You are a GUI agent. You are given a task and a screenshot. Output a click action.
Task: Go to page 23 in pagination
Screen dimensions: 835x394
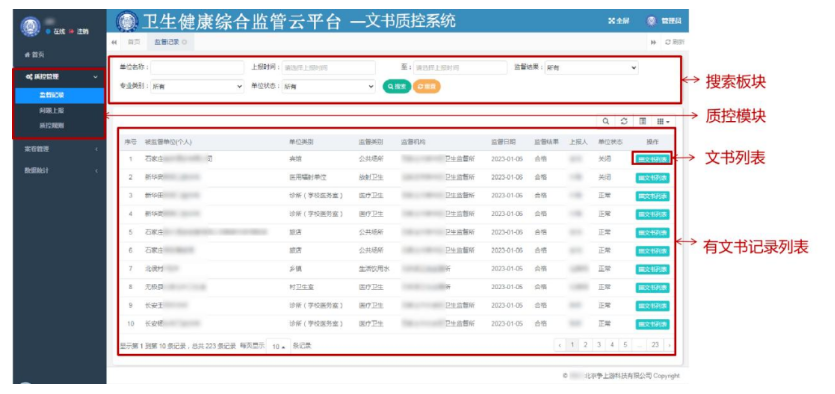point(655,345)
